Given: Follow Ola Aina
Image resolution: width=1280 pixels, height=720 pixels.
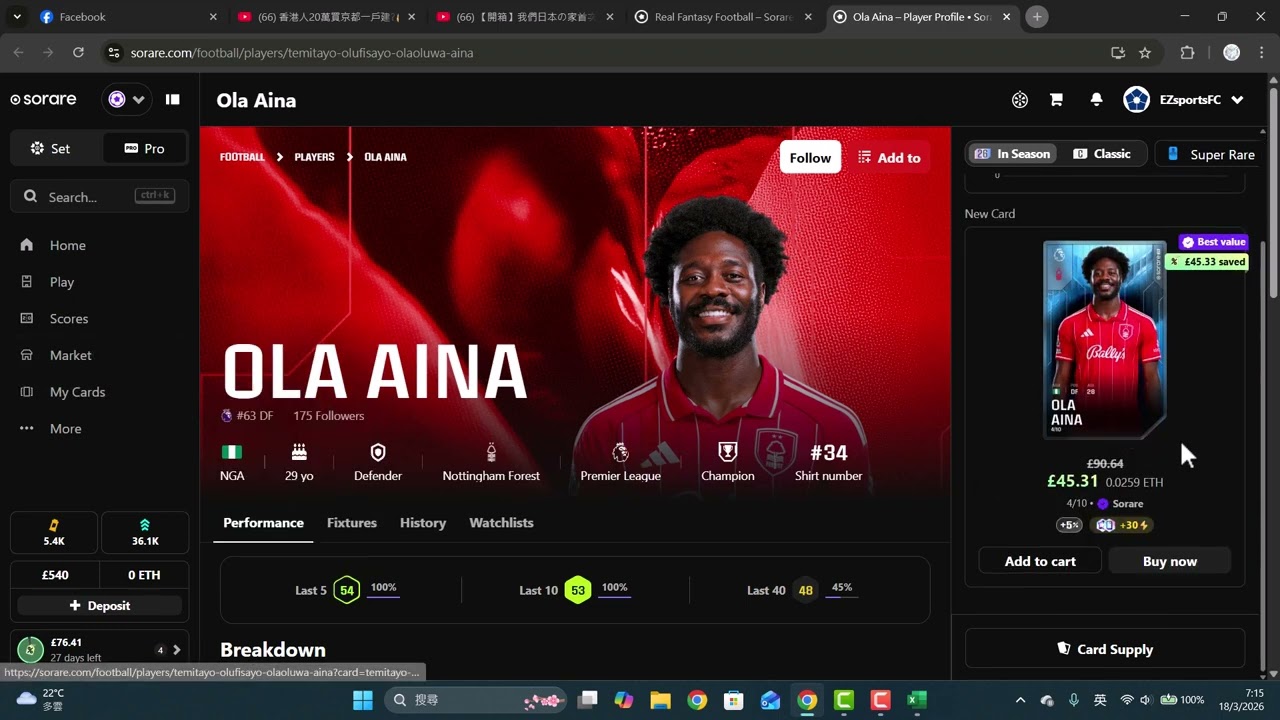Looking at the screenshot, I should [x=810, y=158].
